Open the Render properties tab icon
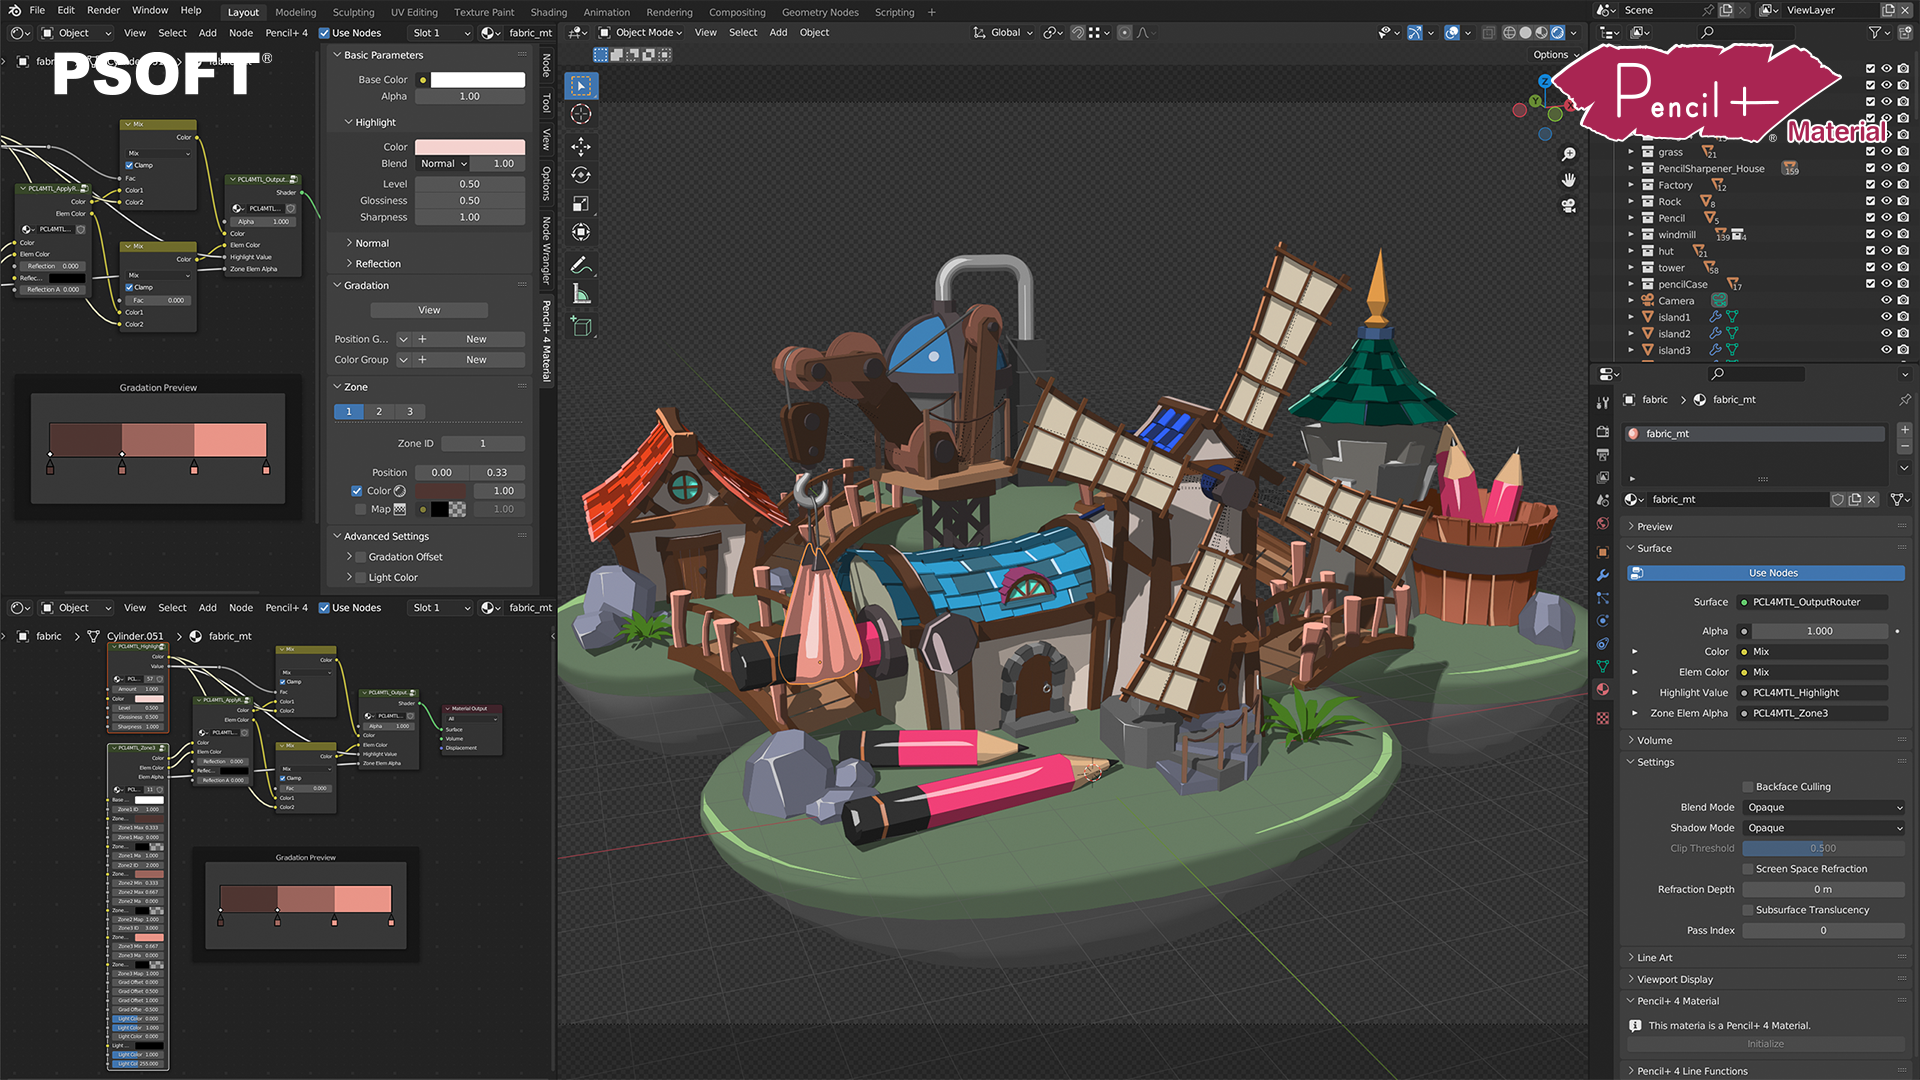Viewport: 1920px width, 1080px height. (1603, 431)
